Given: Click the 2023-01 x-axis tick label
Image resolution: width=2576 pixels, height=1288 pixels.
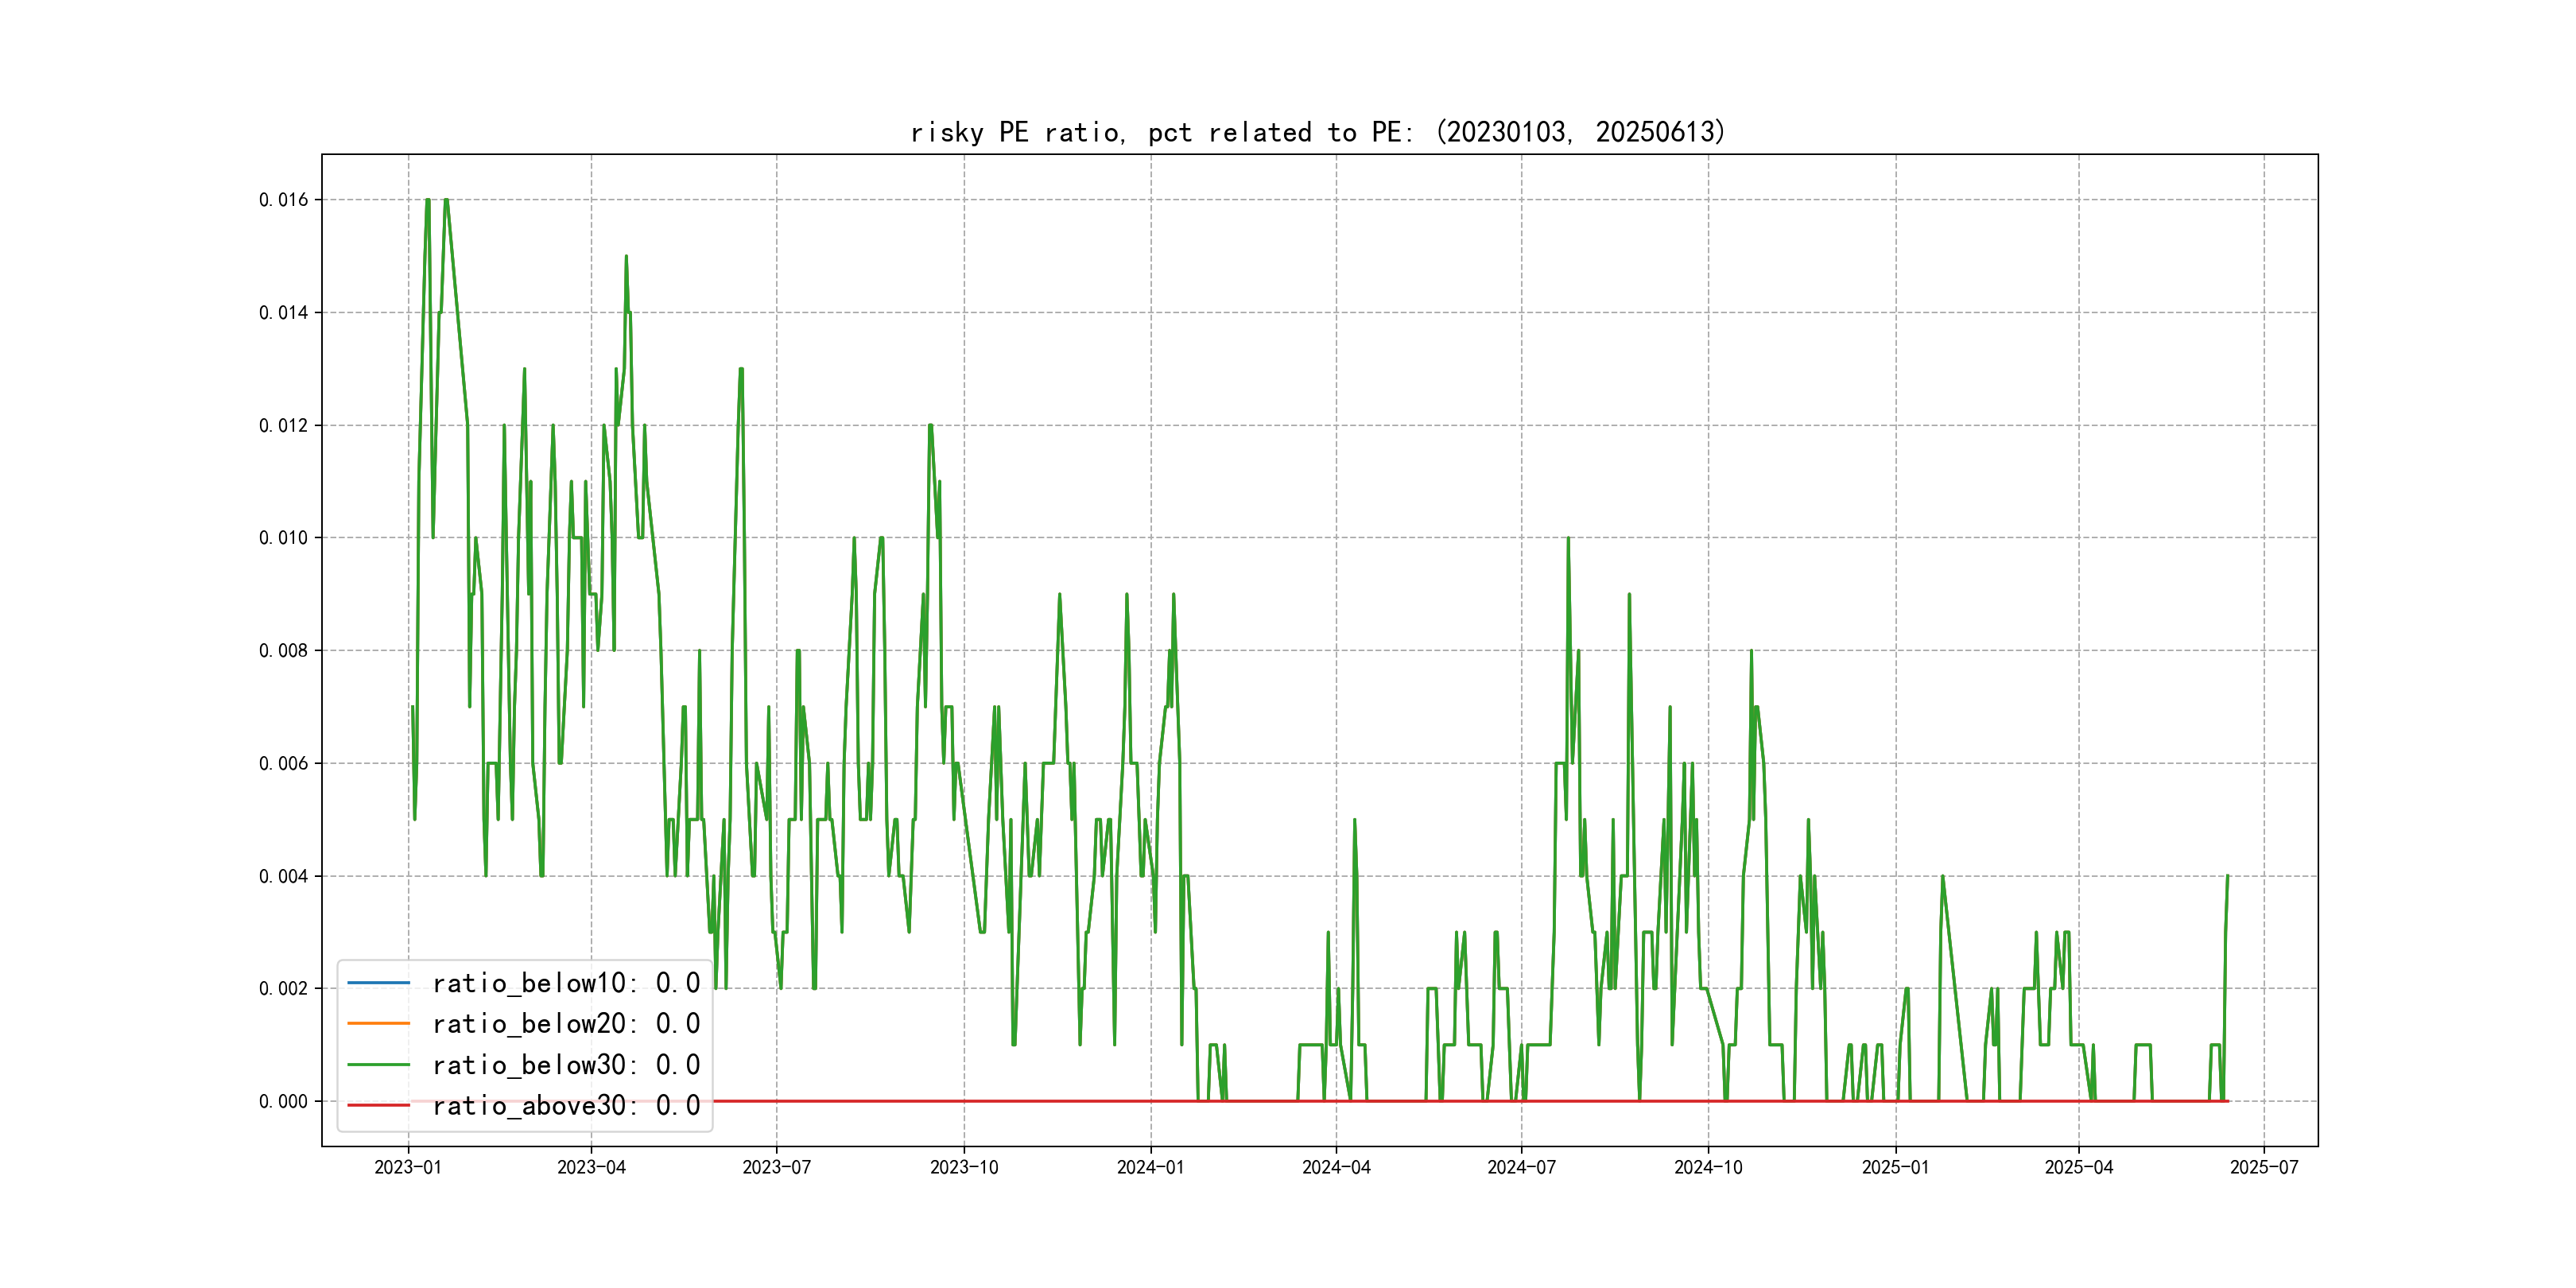Looking at the screenshot, I should tap(408, 1167).
